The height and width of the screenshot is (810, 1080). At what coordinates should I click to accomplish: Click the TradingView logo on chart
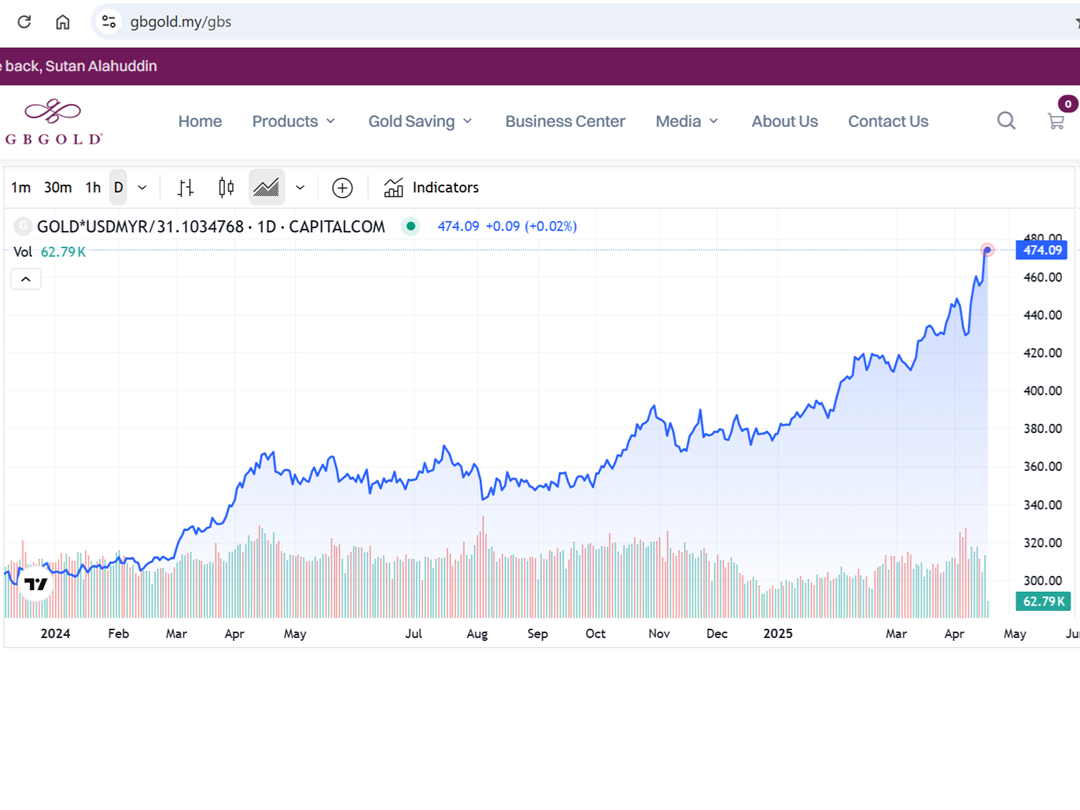tap(36, 585)
